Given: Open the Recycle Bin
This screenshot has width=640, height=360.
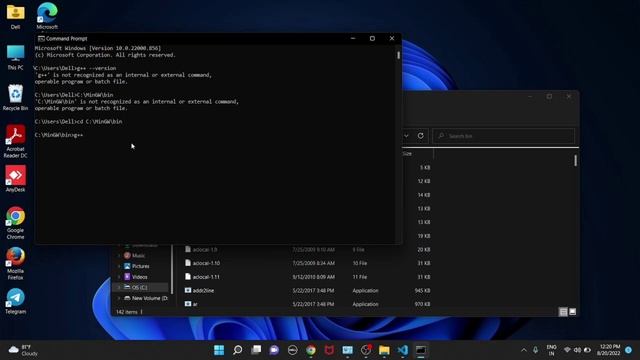Looking at the screenshot, I should click(x=16, y=98).
